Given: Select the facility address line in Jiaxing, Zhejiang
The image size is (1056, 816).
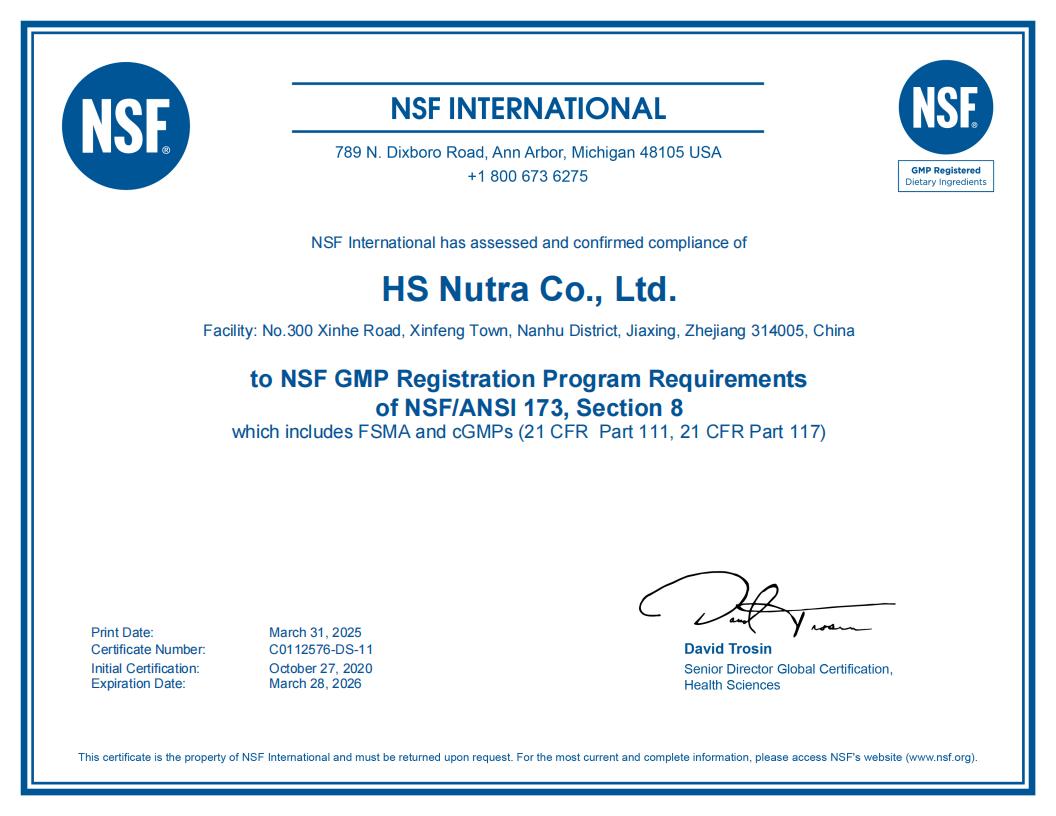Looking at the screenshot, I should pyautogui.click(x=528, y=329).
